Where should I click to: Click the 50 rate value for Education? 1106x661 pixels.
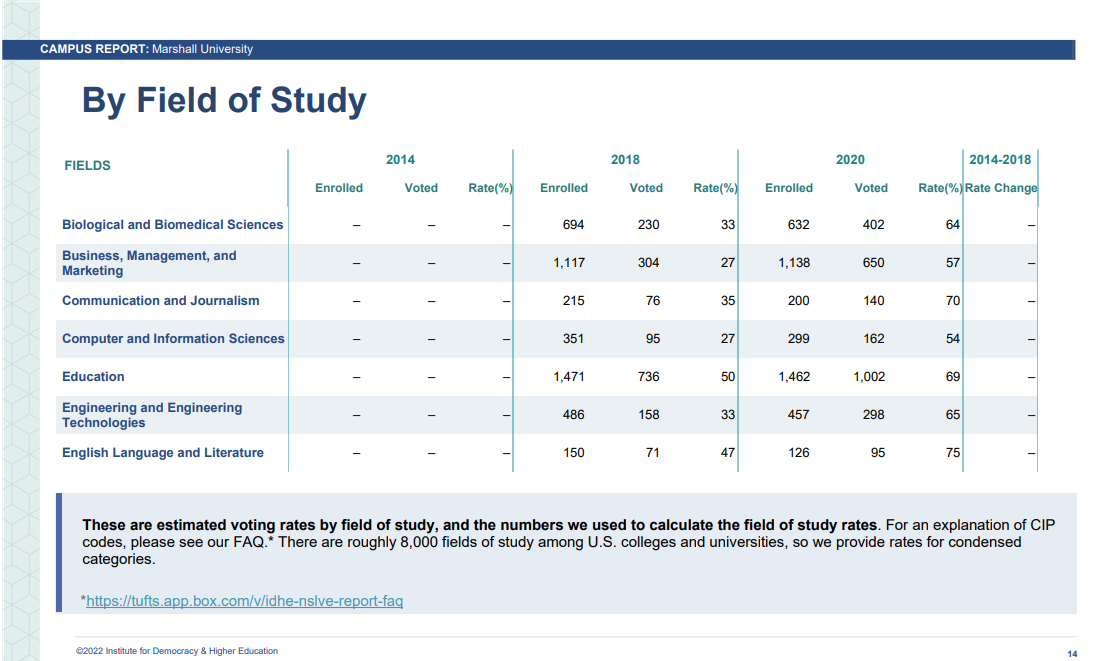click(728, 377)
